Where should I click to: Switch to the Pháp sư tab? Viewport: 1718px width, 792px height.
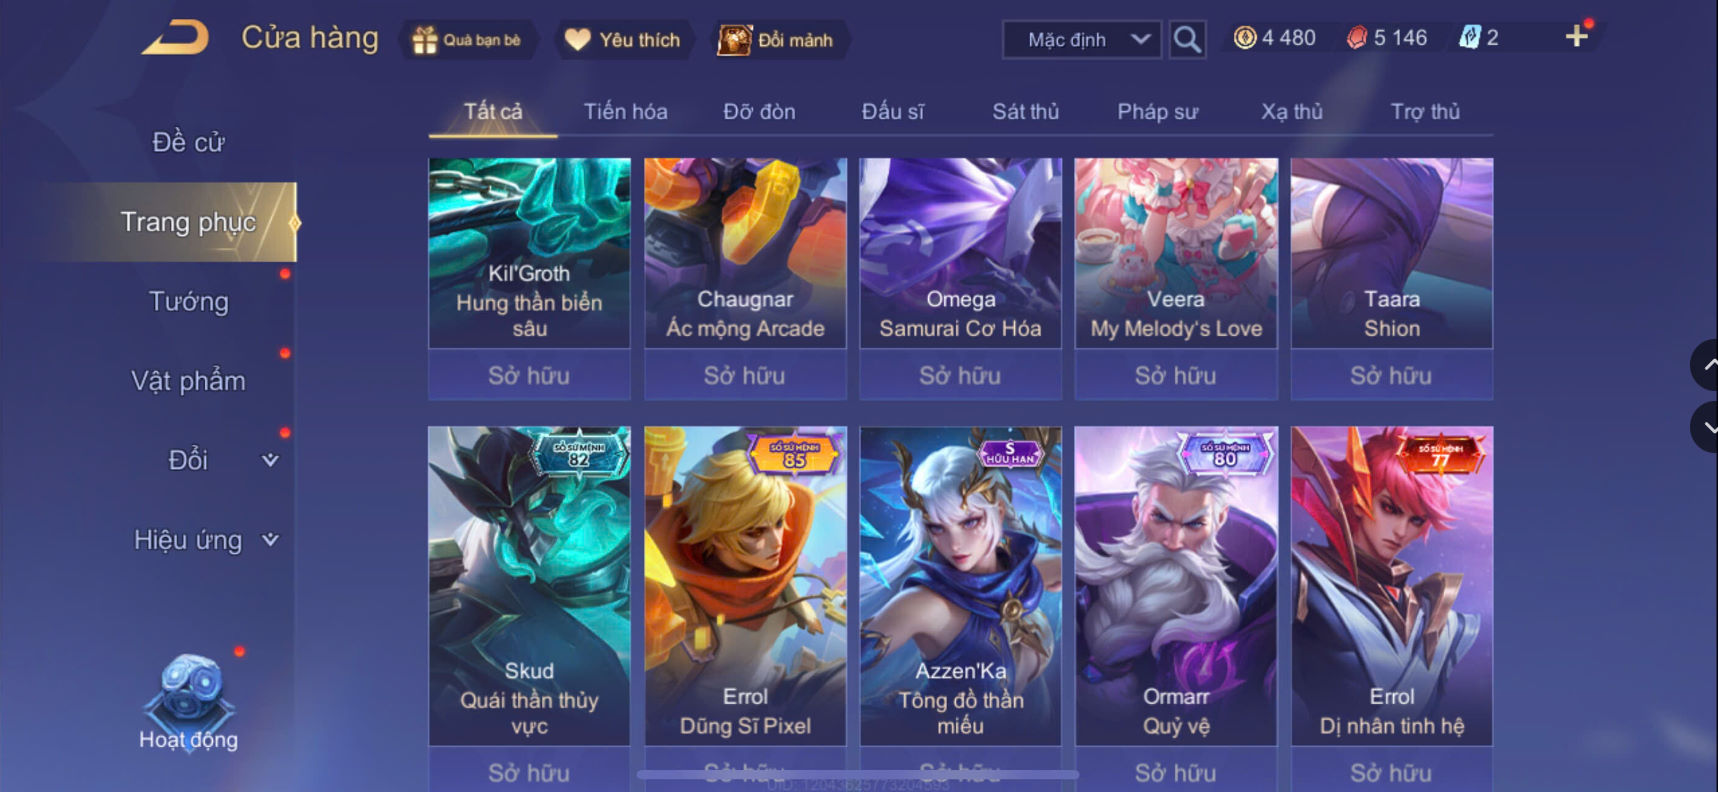[x=1157, y=111]
